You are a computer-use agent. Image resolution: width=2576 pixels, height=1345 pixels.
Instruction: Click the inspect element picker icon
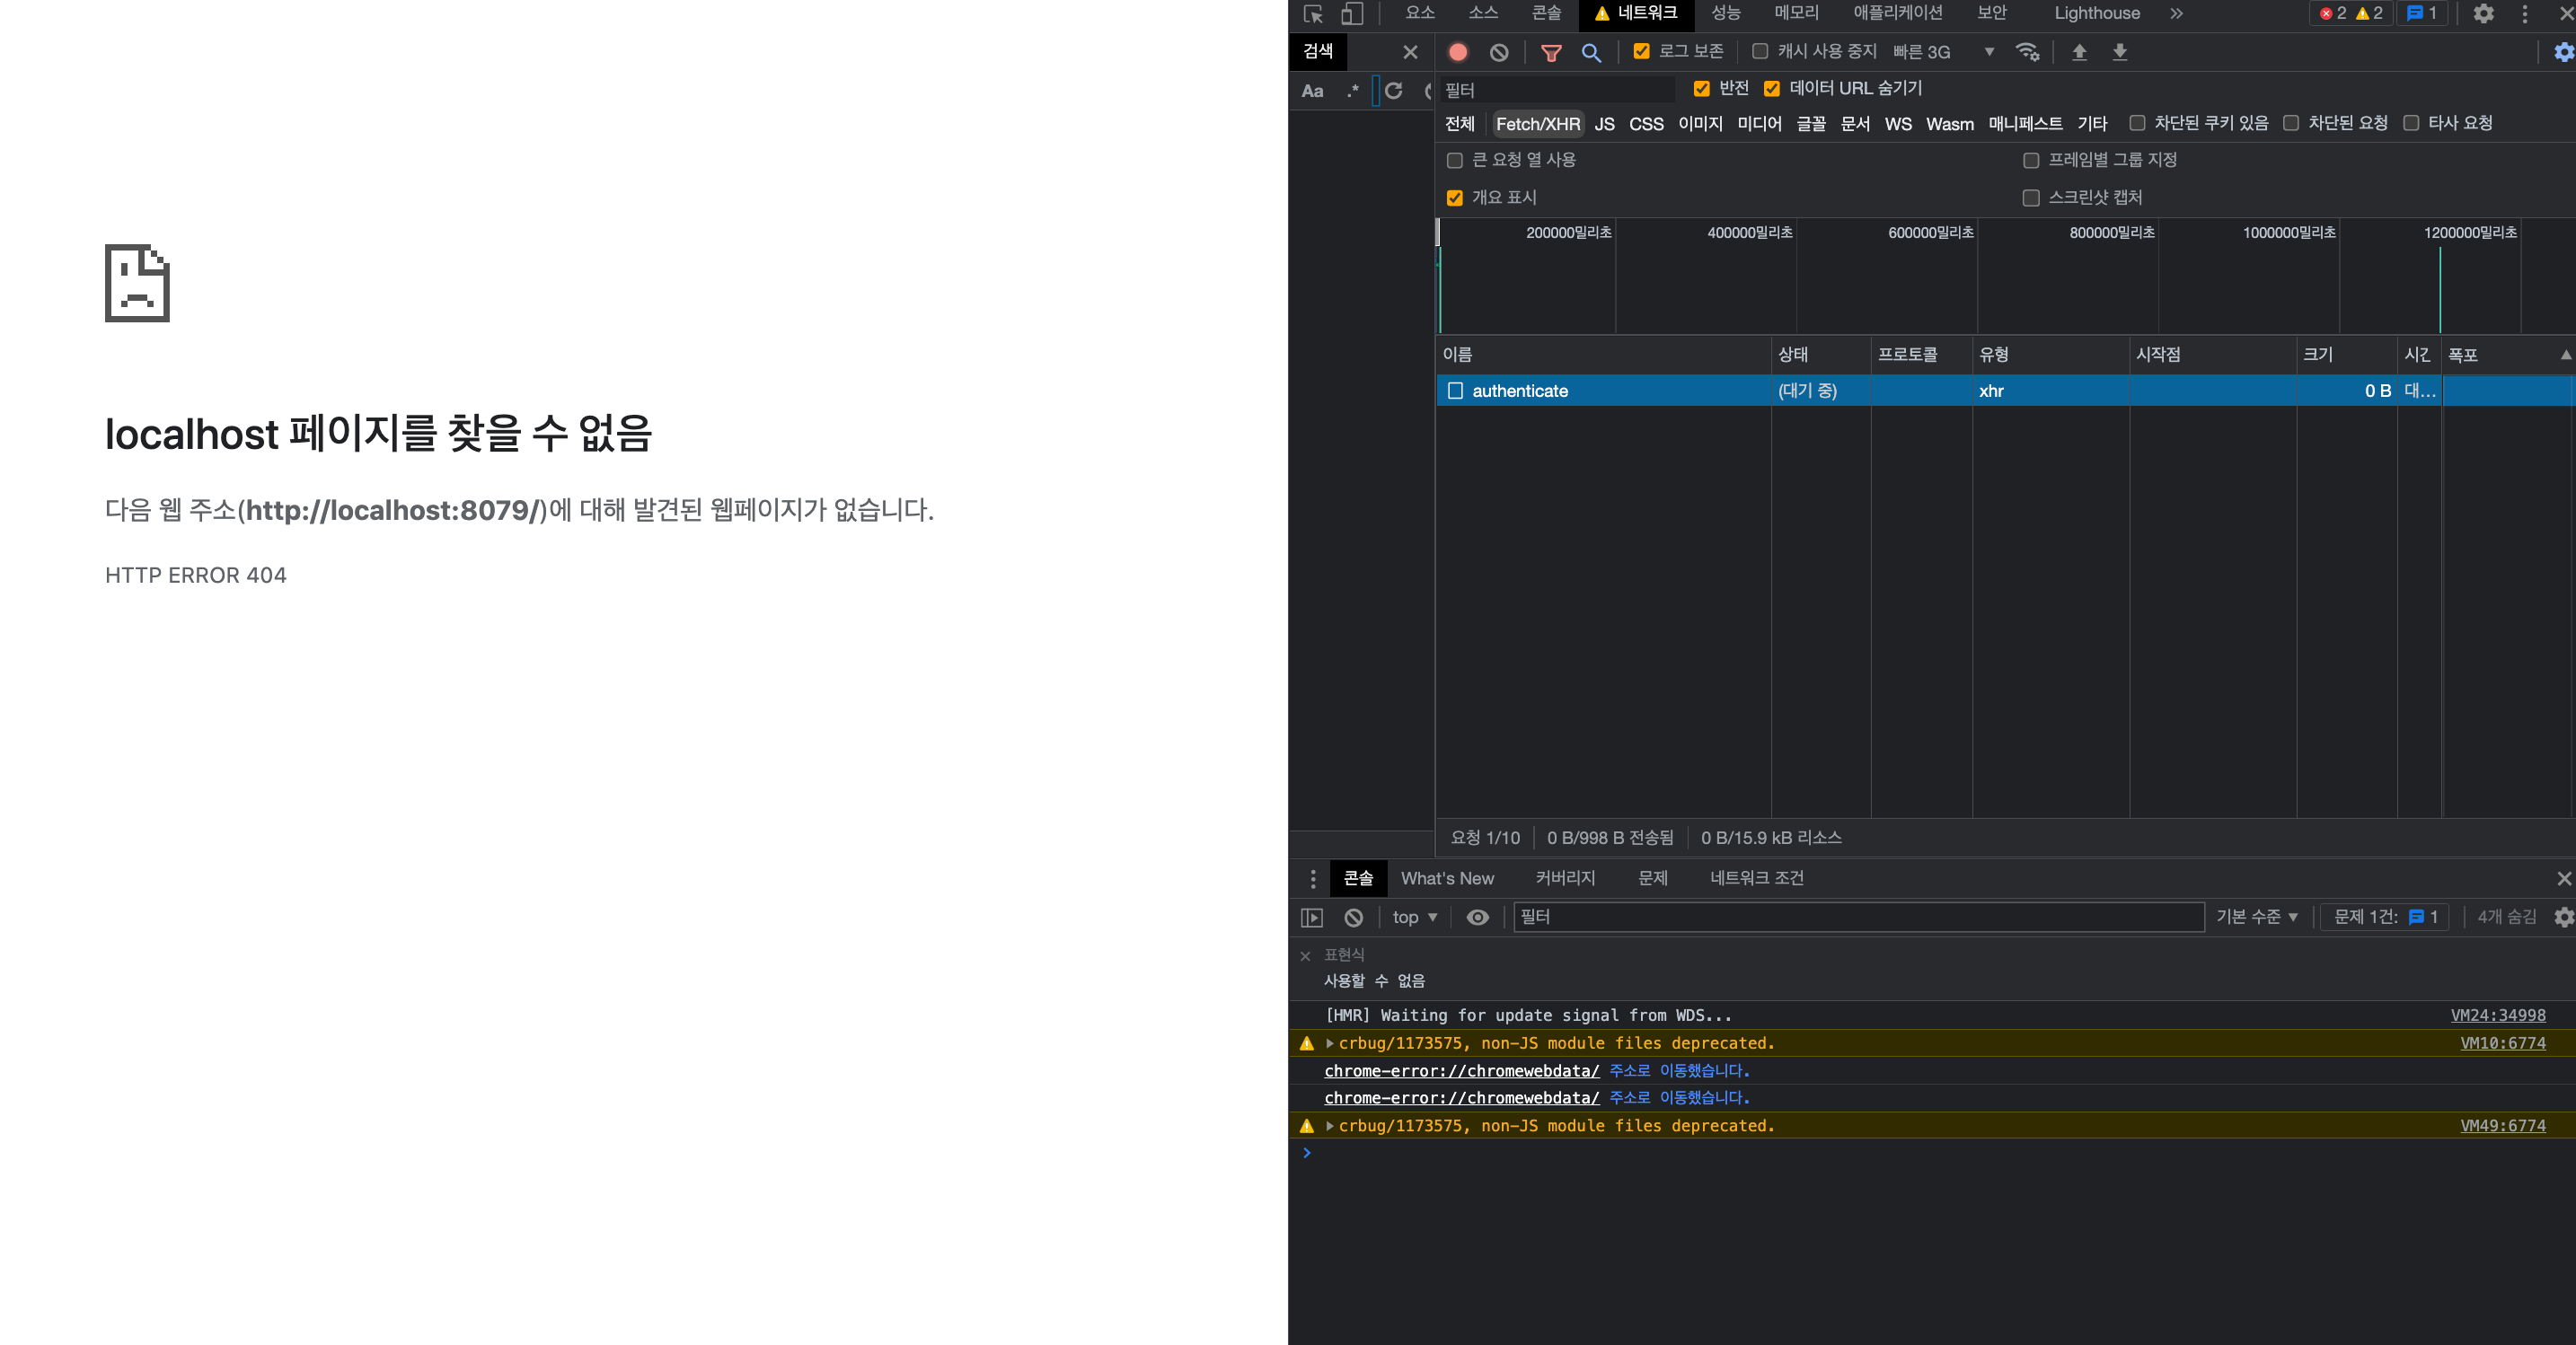[1313, 14]
